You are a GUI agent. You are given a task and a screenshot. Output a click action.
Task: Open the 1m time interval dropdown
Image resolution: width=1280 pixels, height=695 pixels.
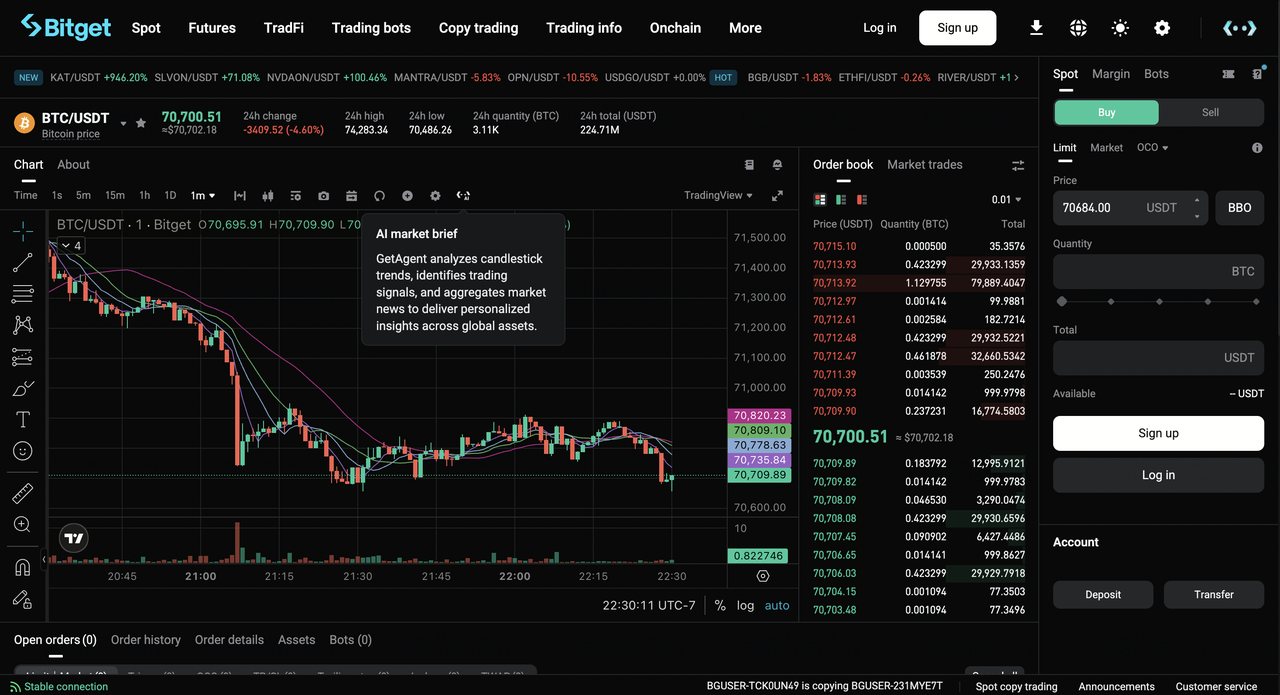point(203,196)
